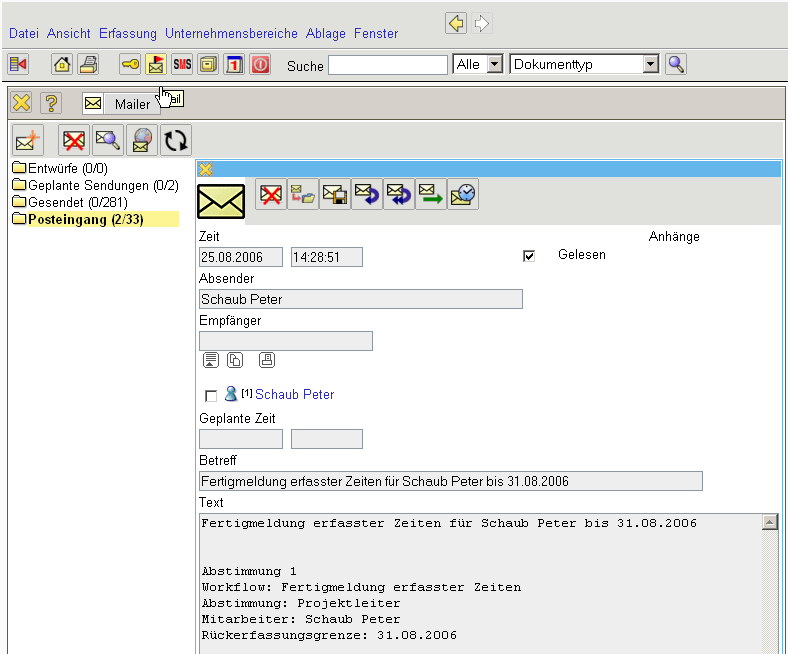
Task: Click the refresh arrows icon in mailer toolbar
Action: pos(176,141)
